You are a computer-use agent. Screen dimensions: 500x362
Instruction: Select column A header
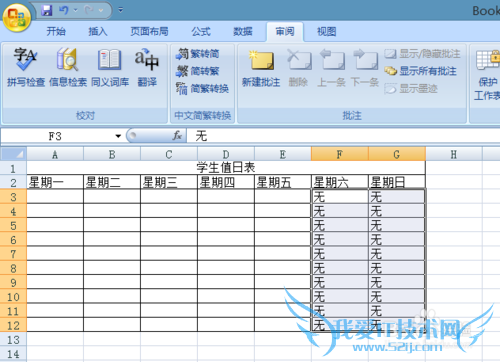pos(55,154)
